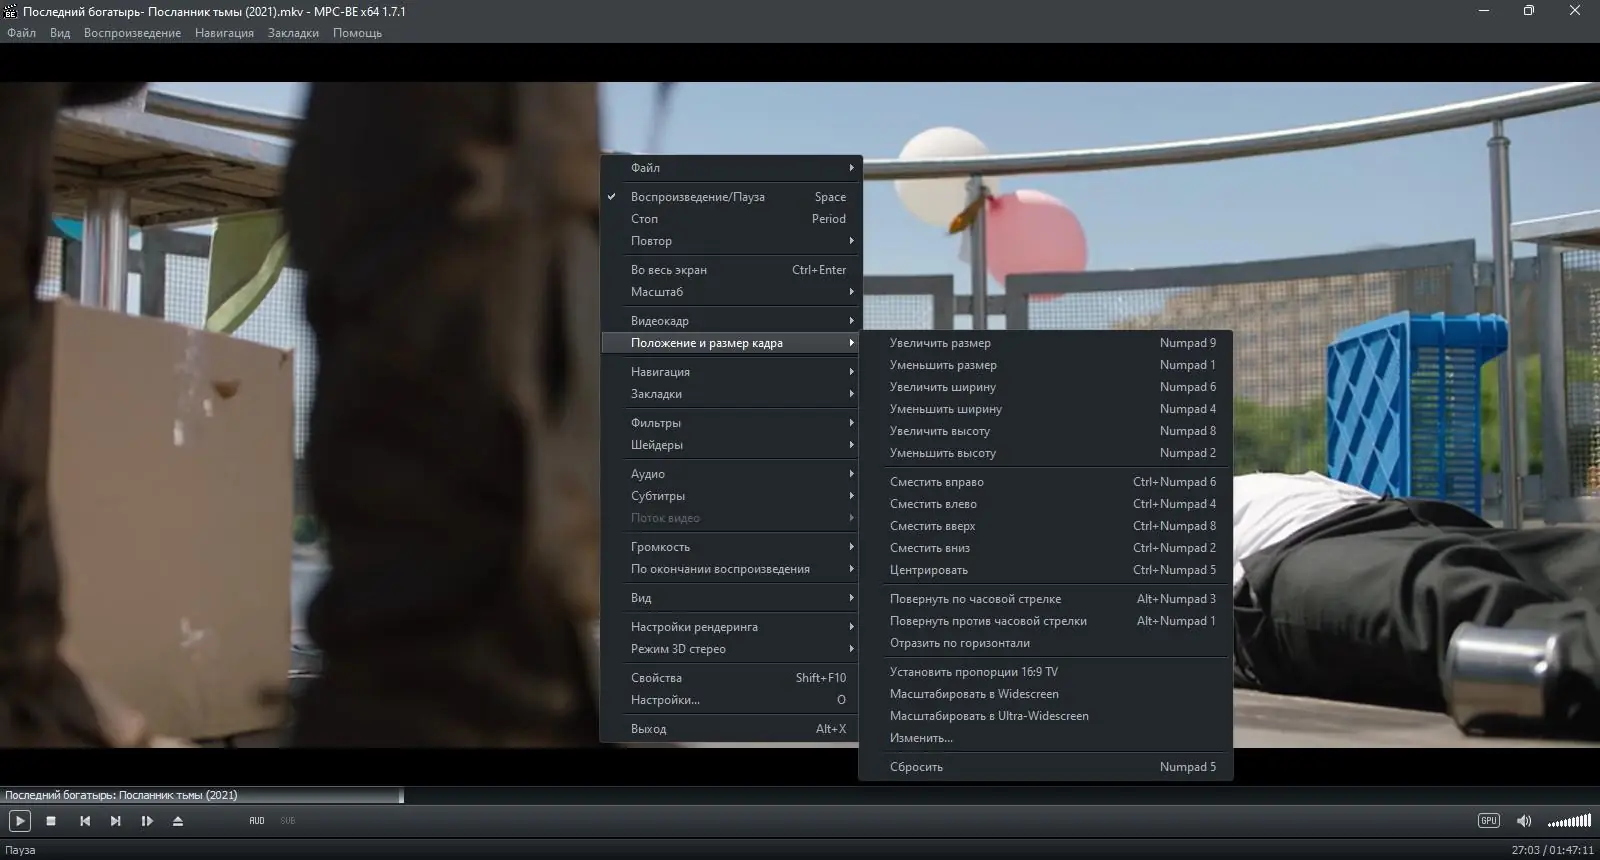Choose Во весь экран option
The width and height of the screenshot is (1600, 860).
(x=730, y=270)
